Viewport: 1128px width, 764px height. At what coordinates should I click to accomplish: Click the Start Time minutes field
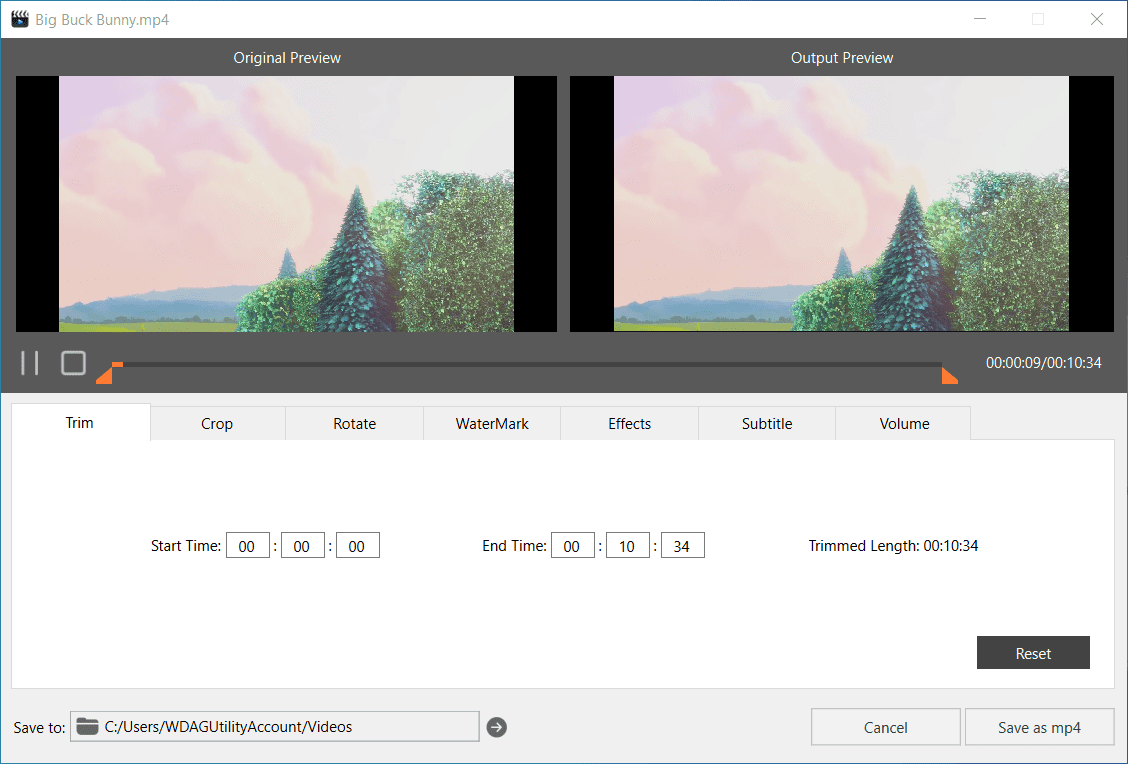tap(303, 545)
